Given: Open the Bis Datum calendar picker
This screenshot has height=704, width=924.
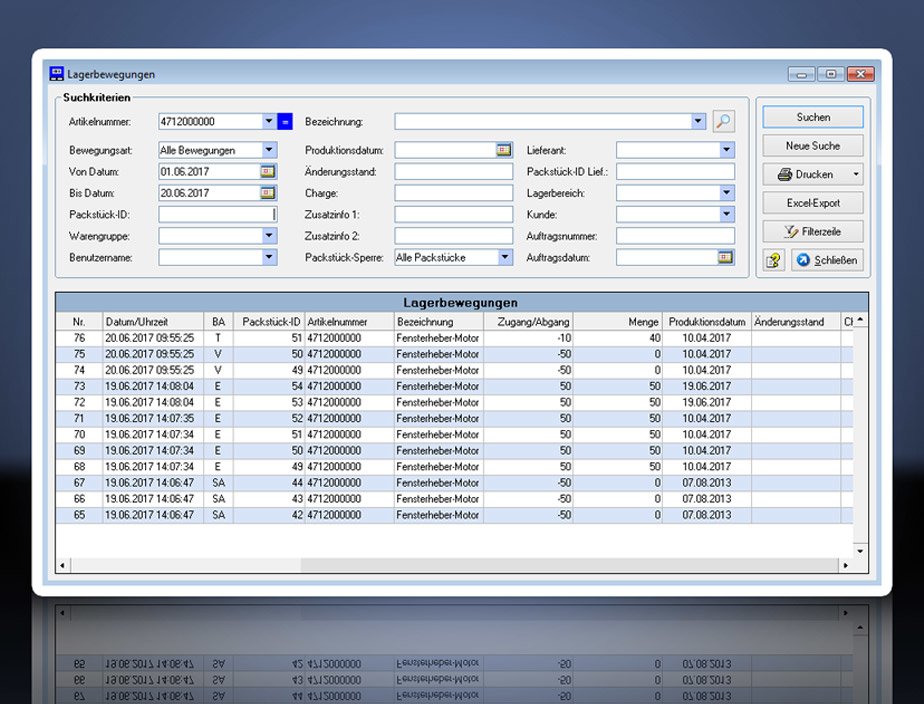Looking at the screenshot, I should tap(268, 193).
